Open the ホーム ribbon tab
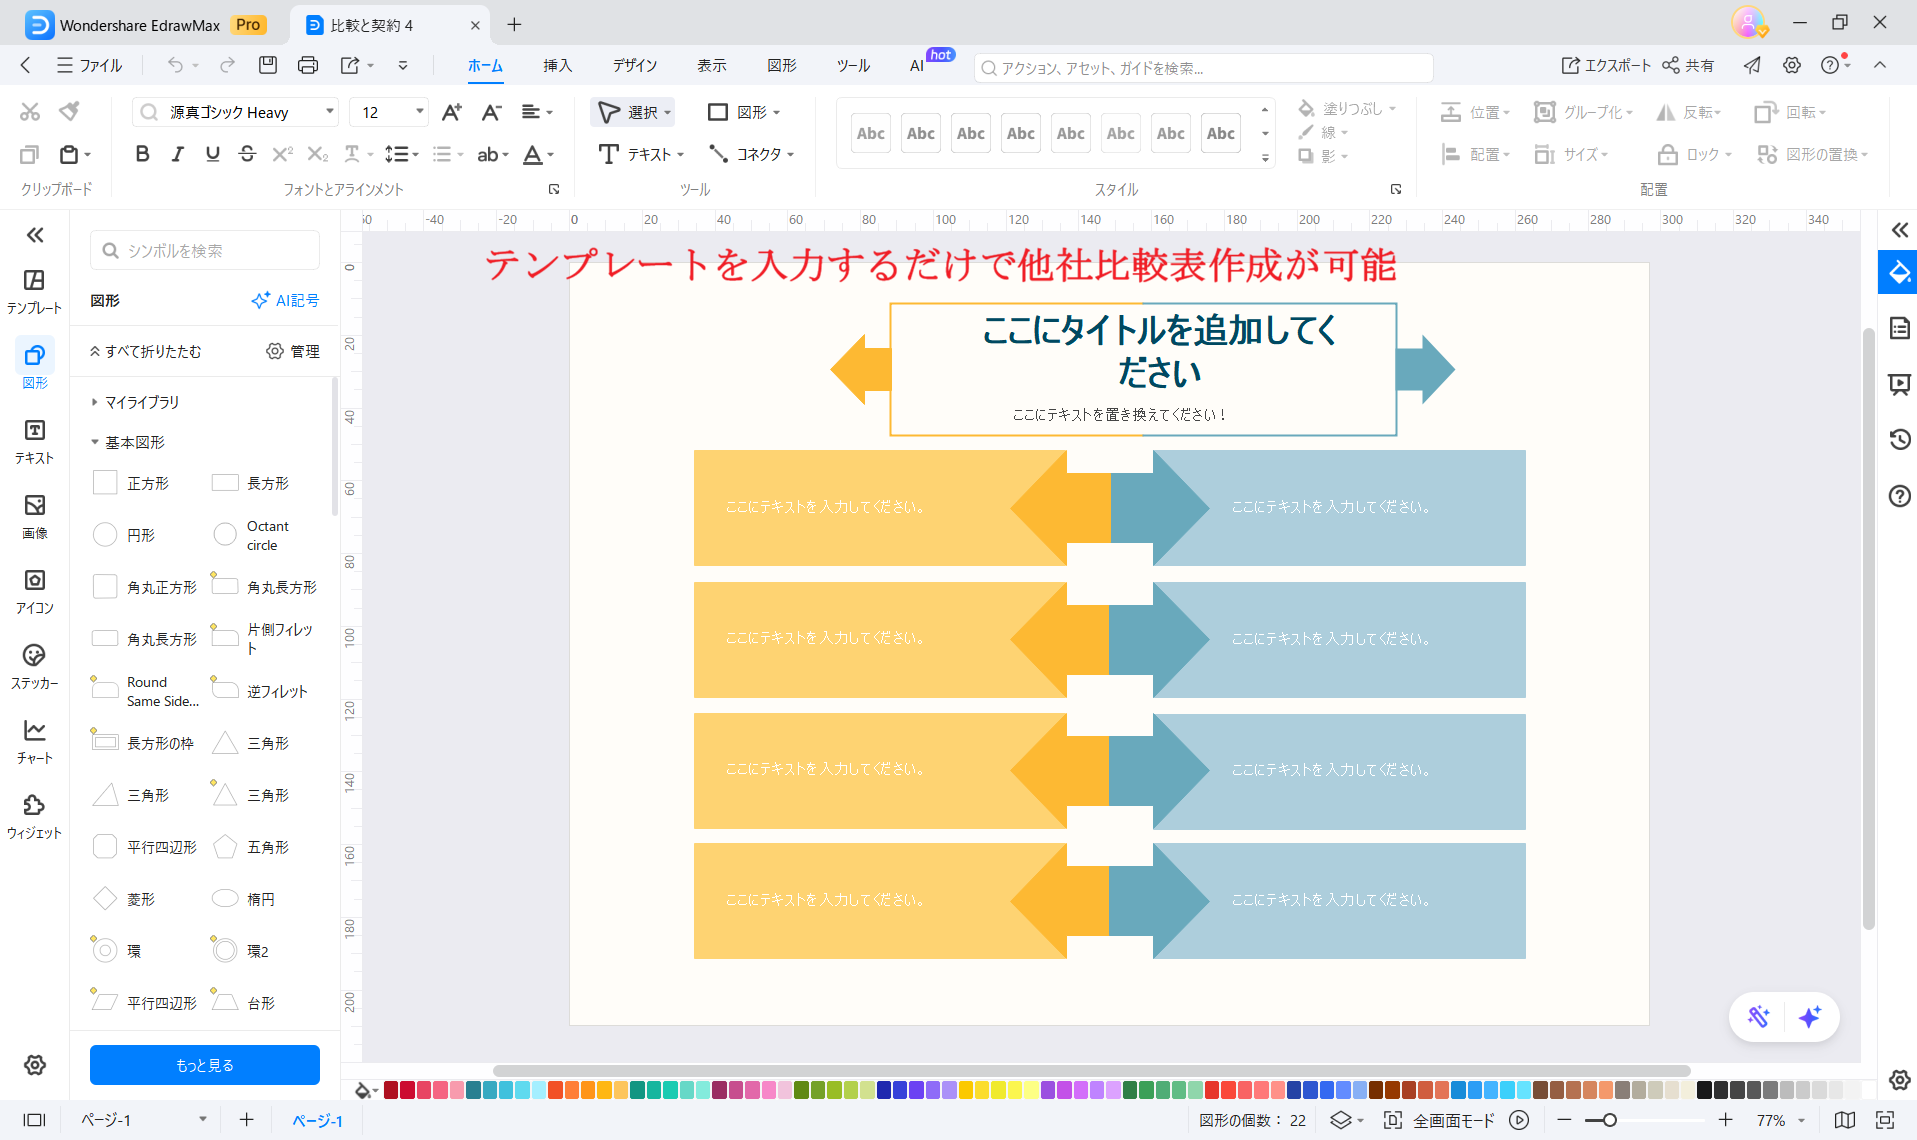Image resolution: width=1917 pixels, height=1140 pixels. (485, 65)
